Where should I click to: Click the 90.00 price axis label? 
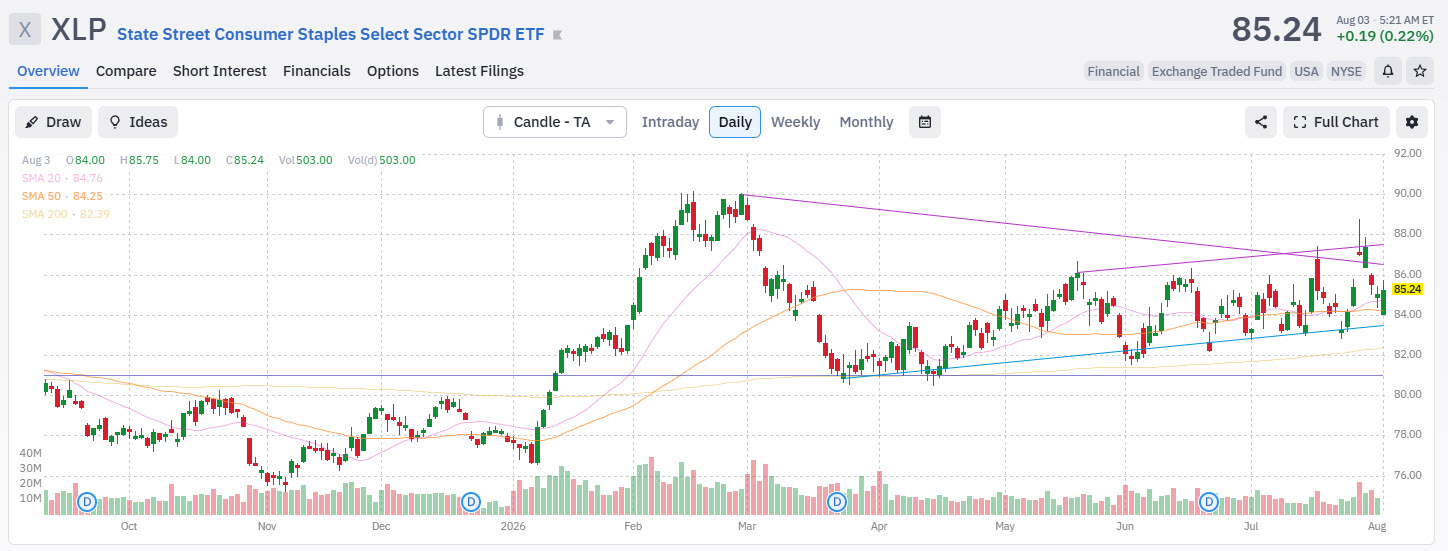[1408, 193]
